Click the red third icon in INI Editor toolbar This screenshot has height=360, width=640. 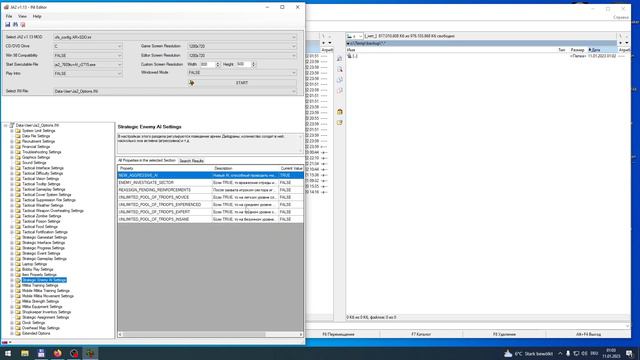(23, 24)
